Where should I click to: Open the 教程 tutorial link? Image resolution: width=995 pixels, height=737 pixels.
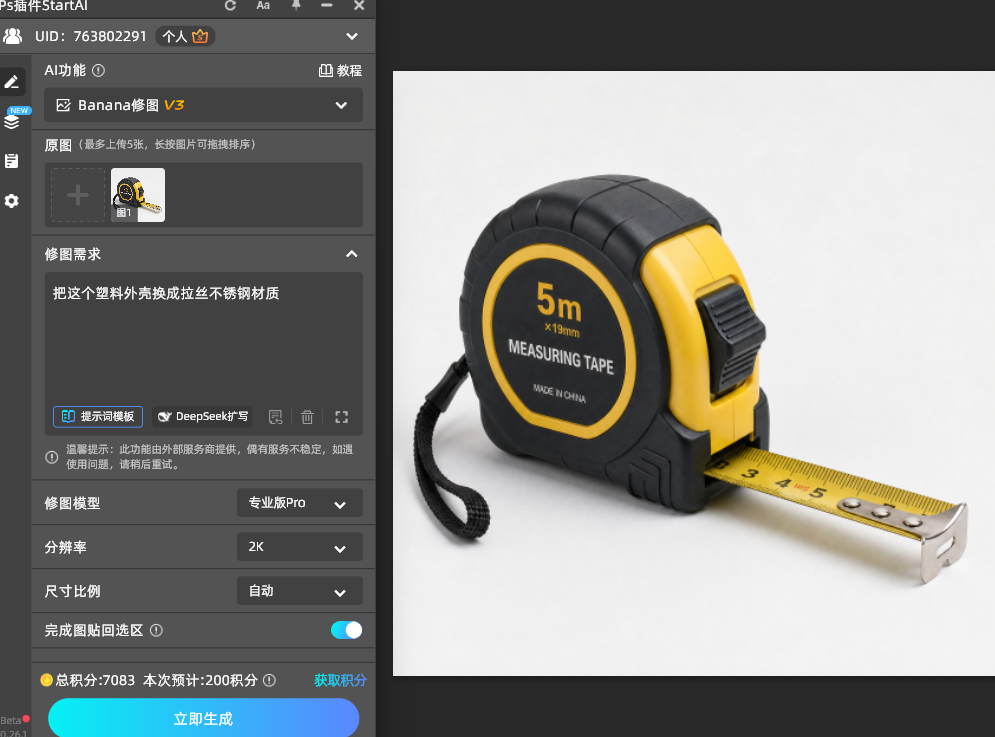pos(340,70)
